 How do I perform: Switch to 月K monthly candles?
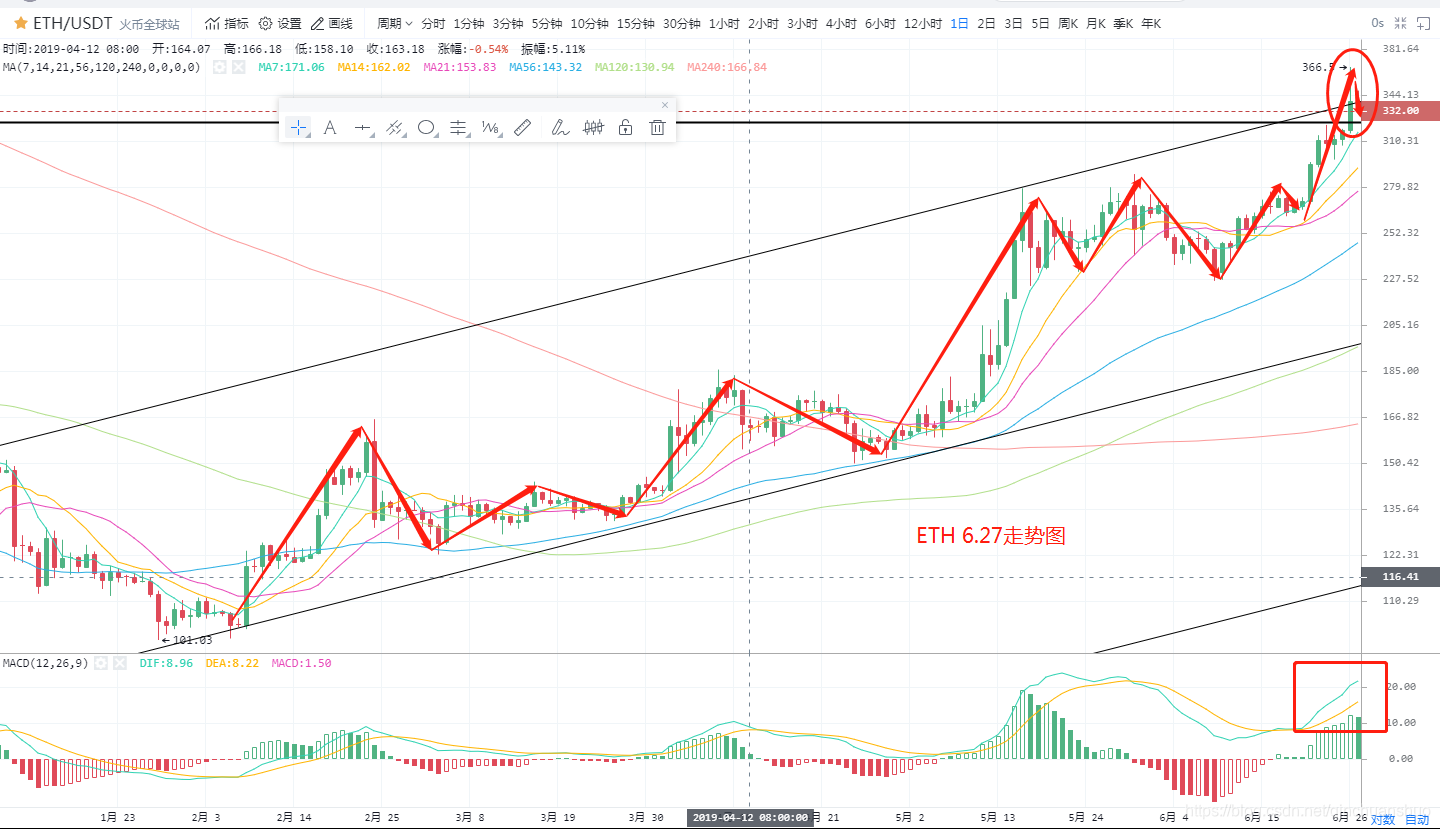pyautogui.click(x=1095, y=23)
